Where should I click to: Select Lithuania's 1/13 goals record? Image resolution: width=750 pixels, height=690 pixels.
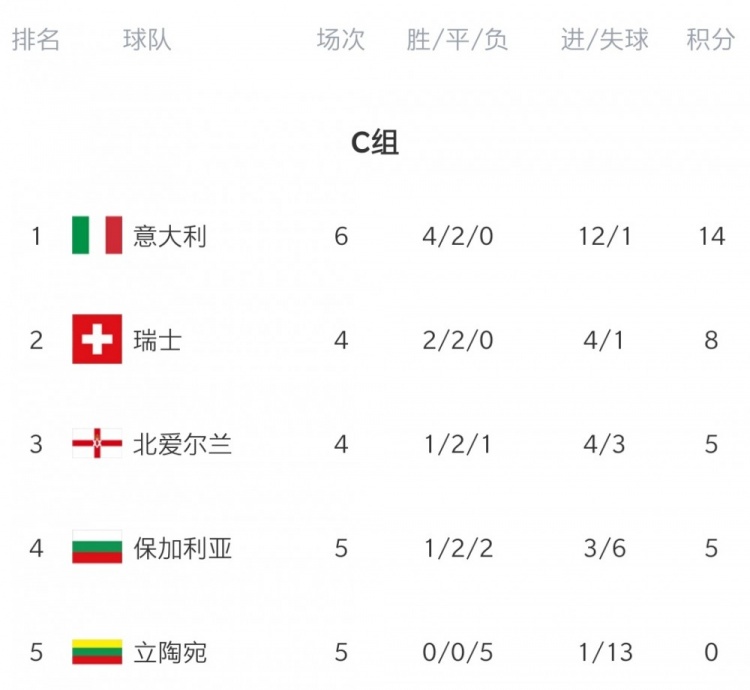click(x=606, y=653)
